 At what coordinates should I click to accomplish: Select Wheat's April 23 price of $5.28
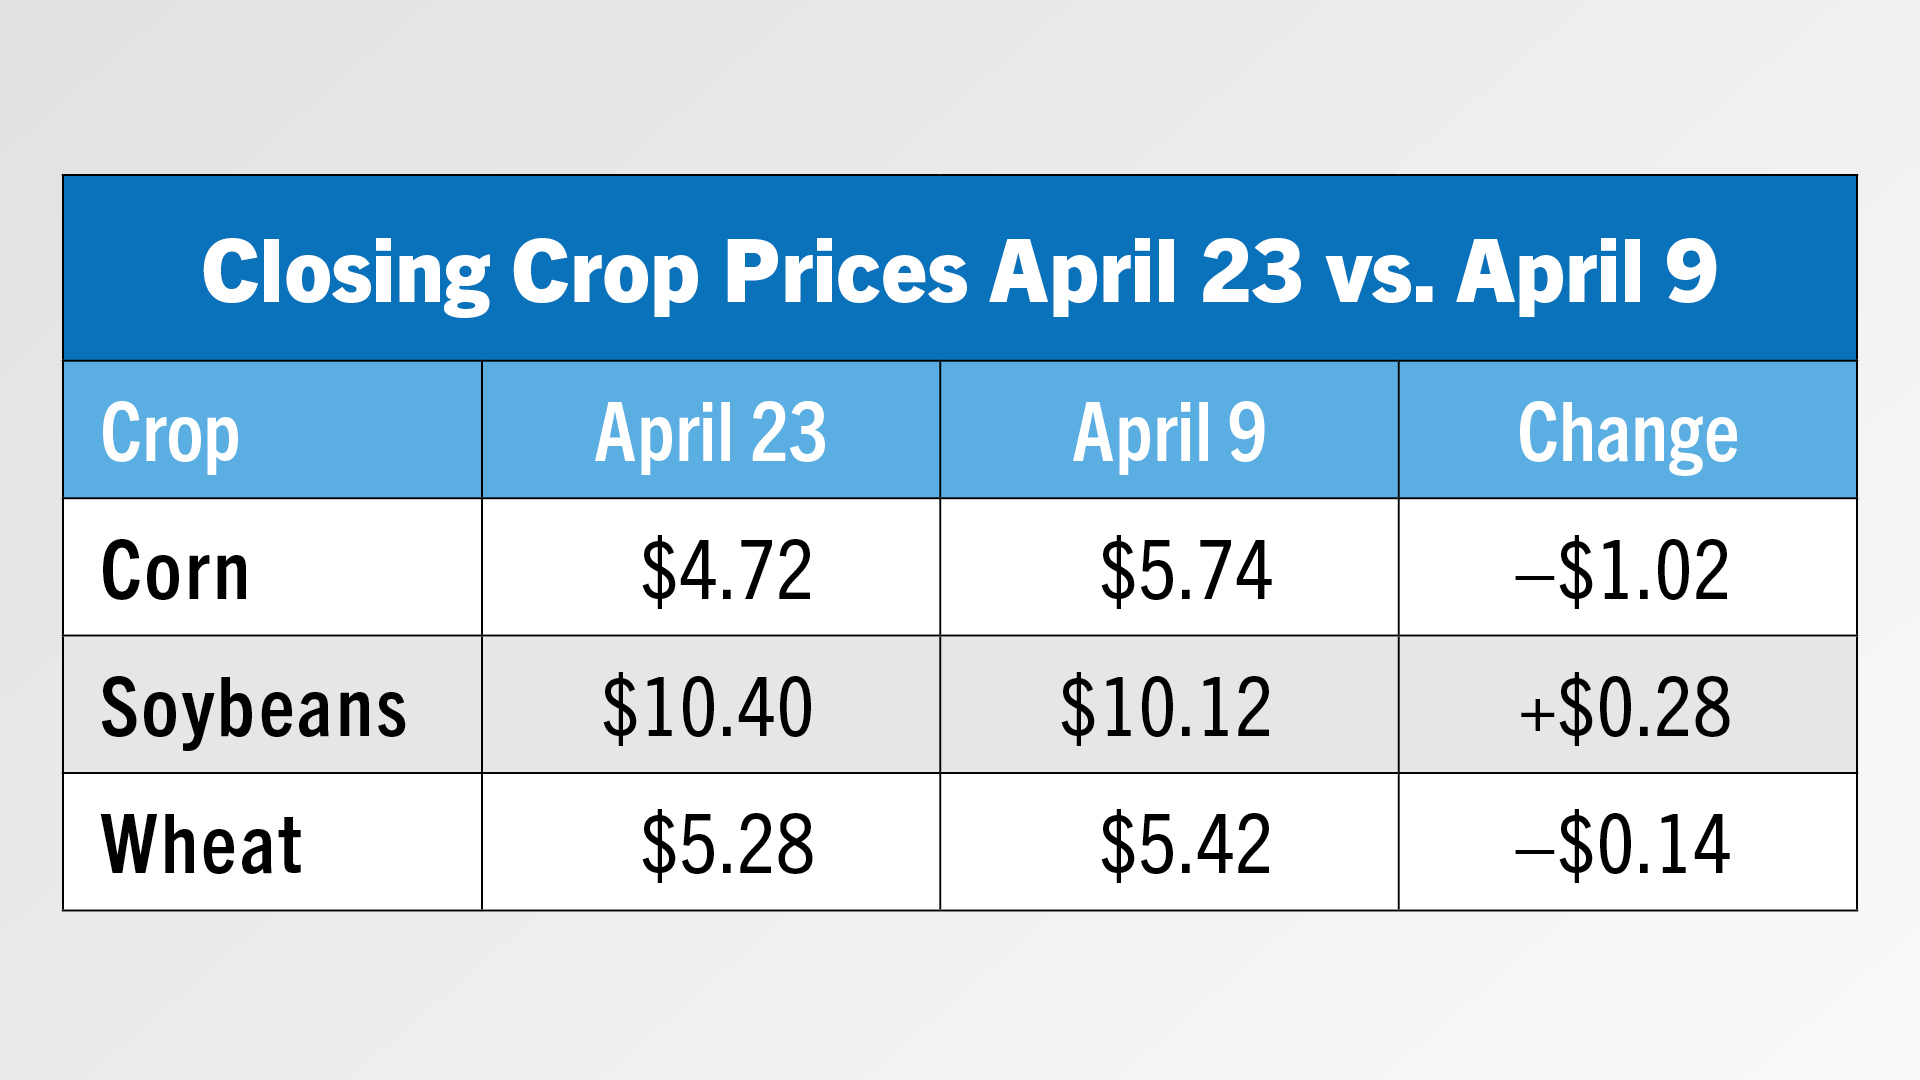(x=728, y=844)
